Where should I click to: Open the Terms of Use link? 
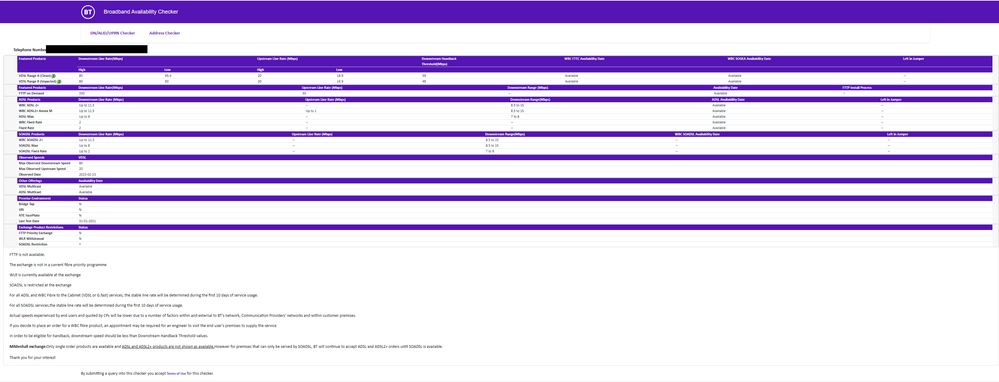(x=176, y=374)
